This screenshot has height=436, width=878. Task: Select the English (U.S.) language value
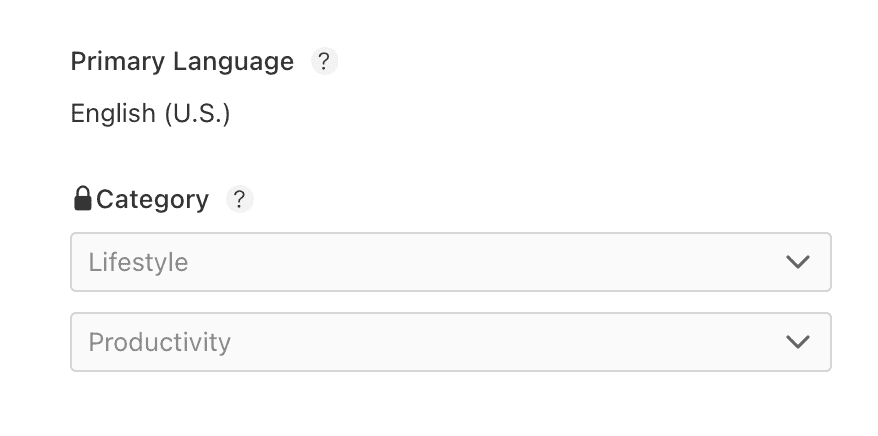tap(150, 114)
